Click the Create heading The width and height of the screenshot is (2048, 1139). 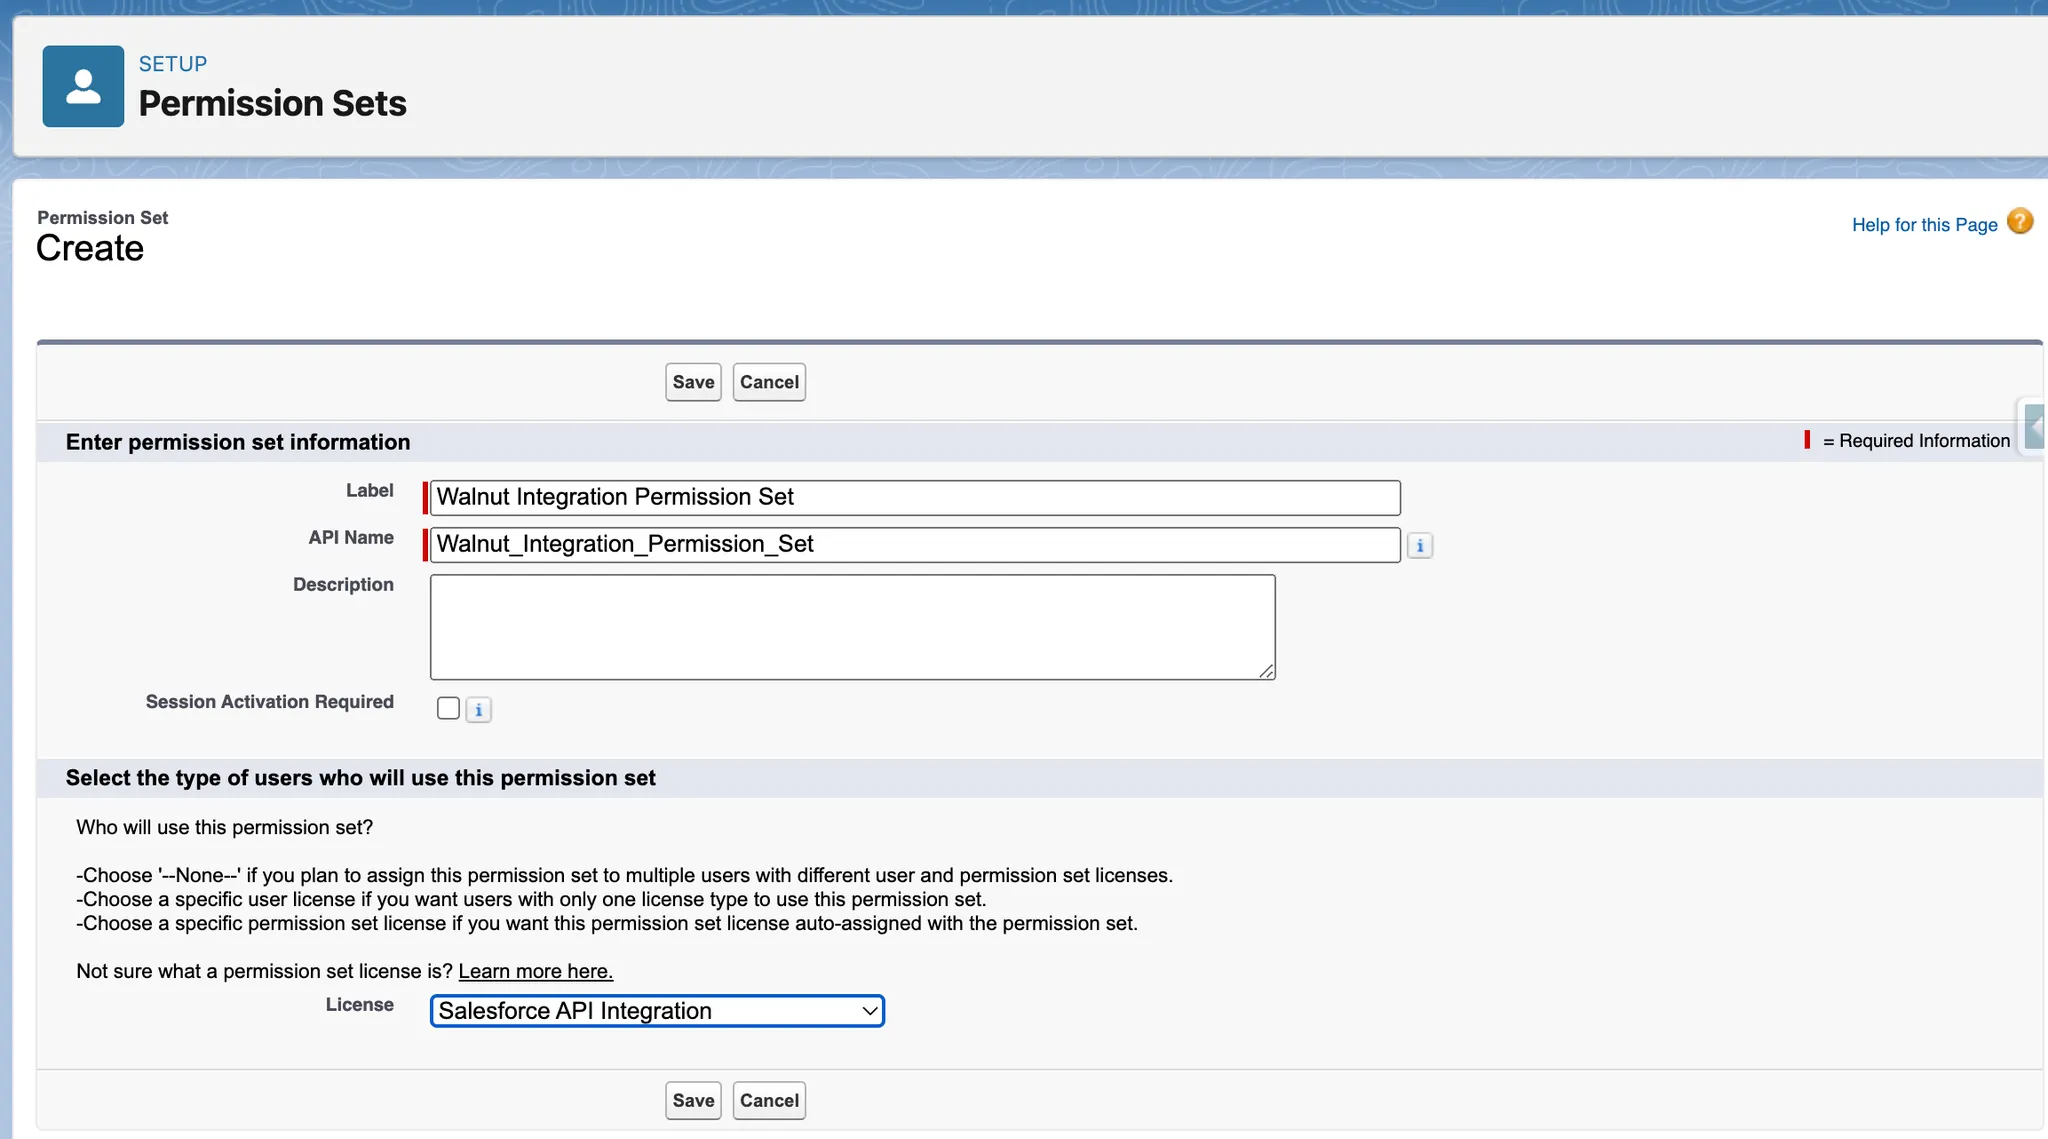click(90, 248)
